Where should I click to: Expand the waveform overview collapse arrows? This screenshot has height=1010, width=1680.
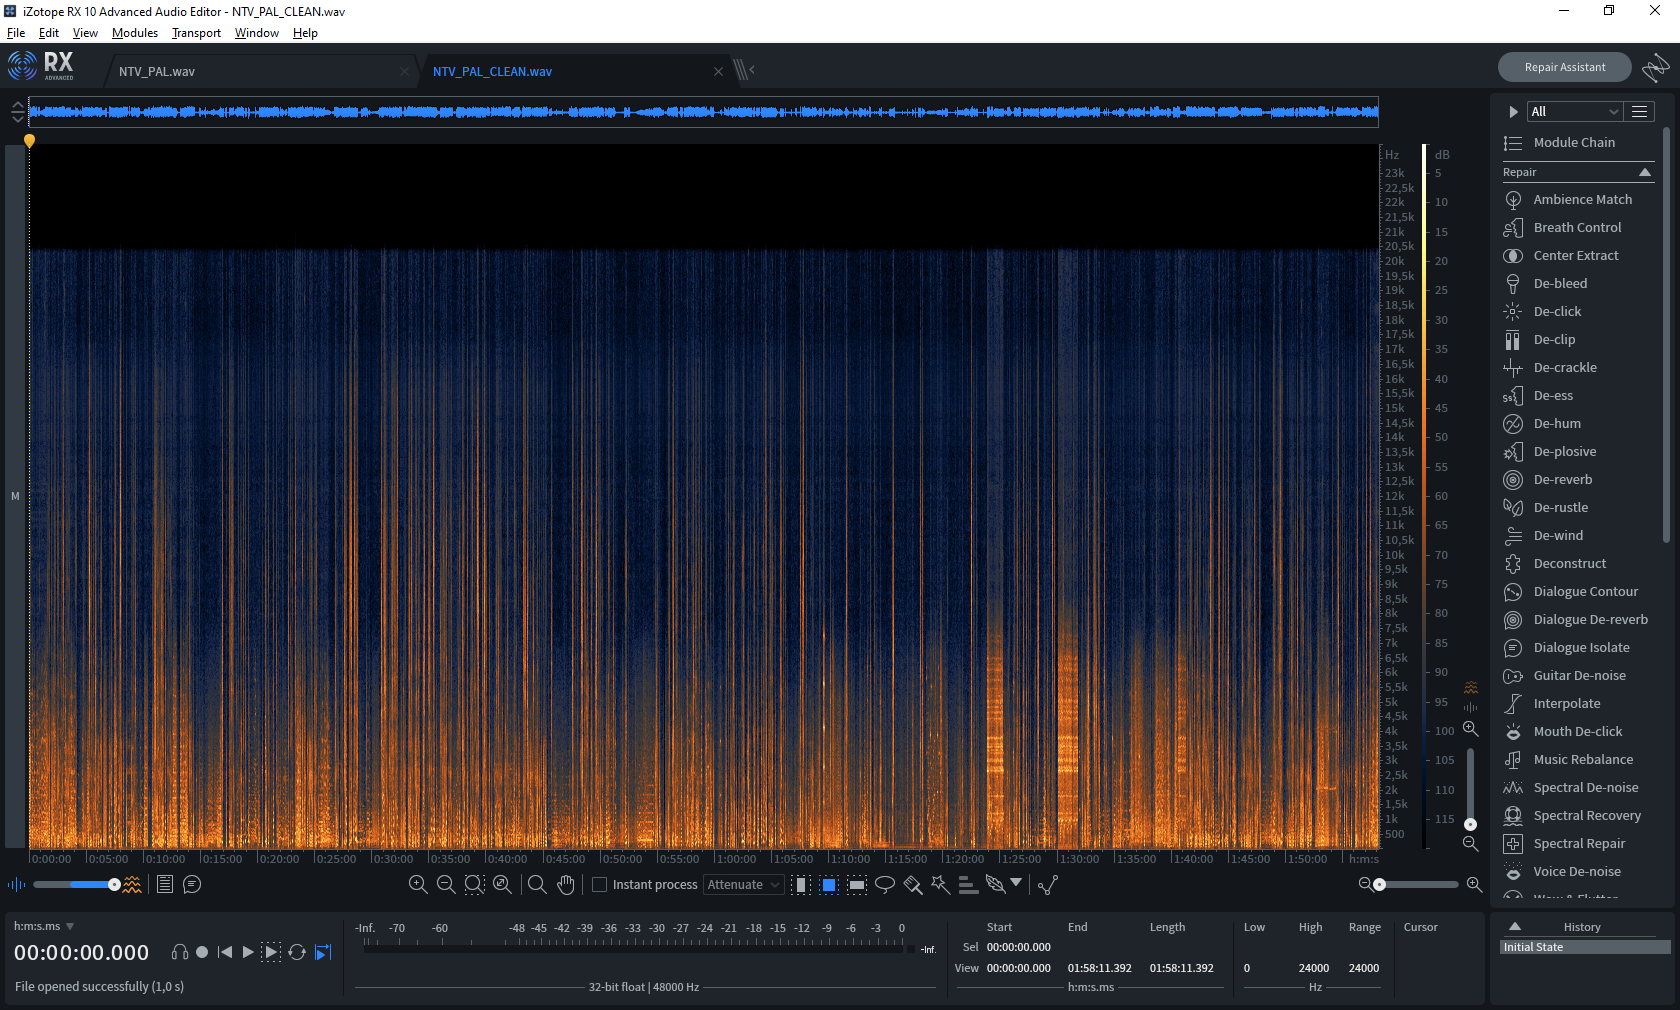pyautogui.click(x=17, y=112)
